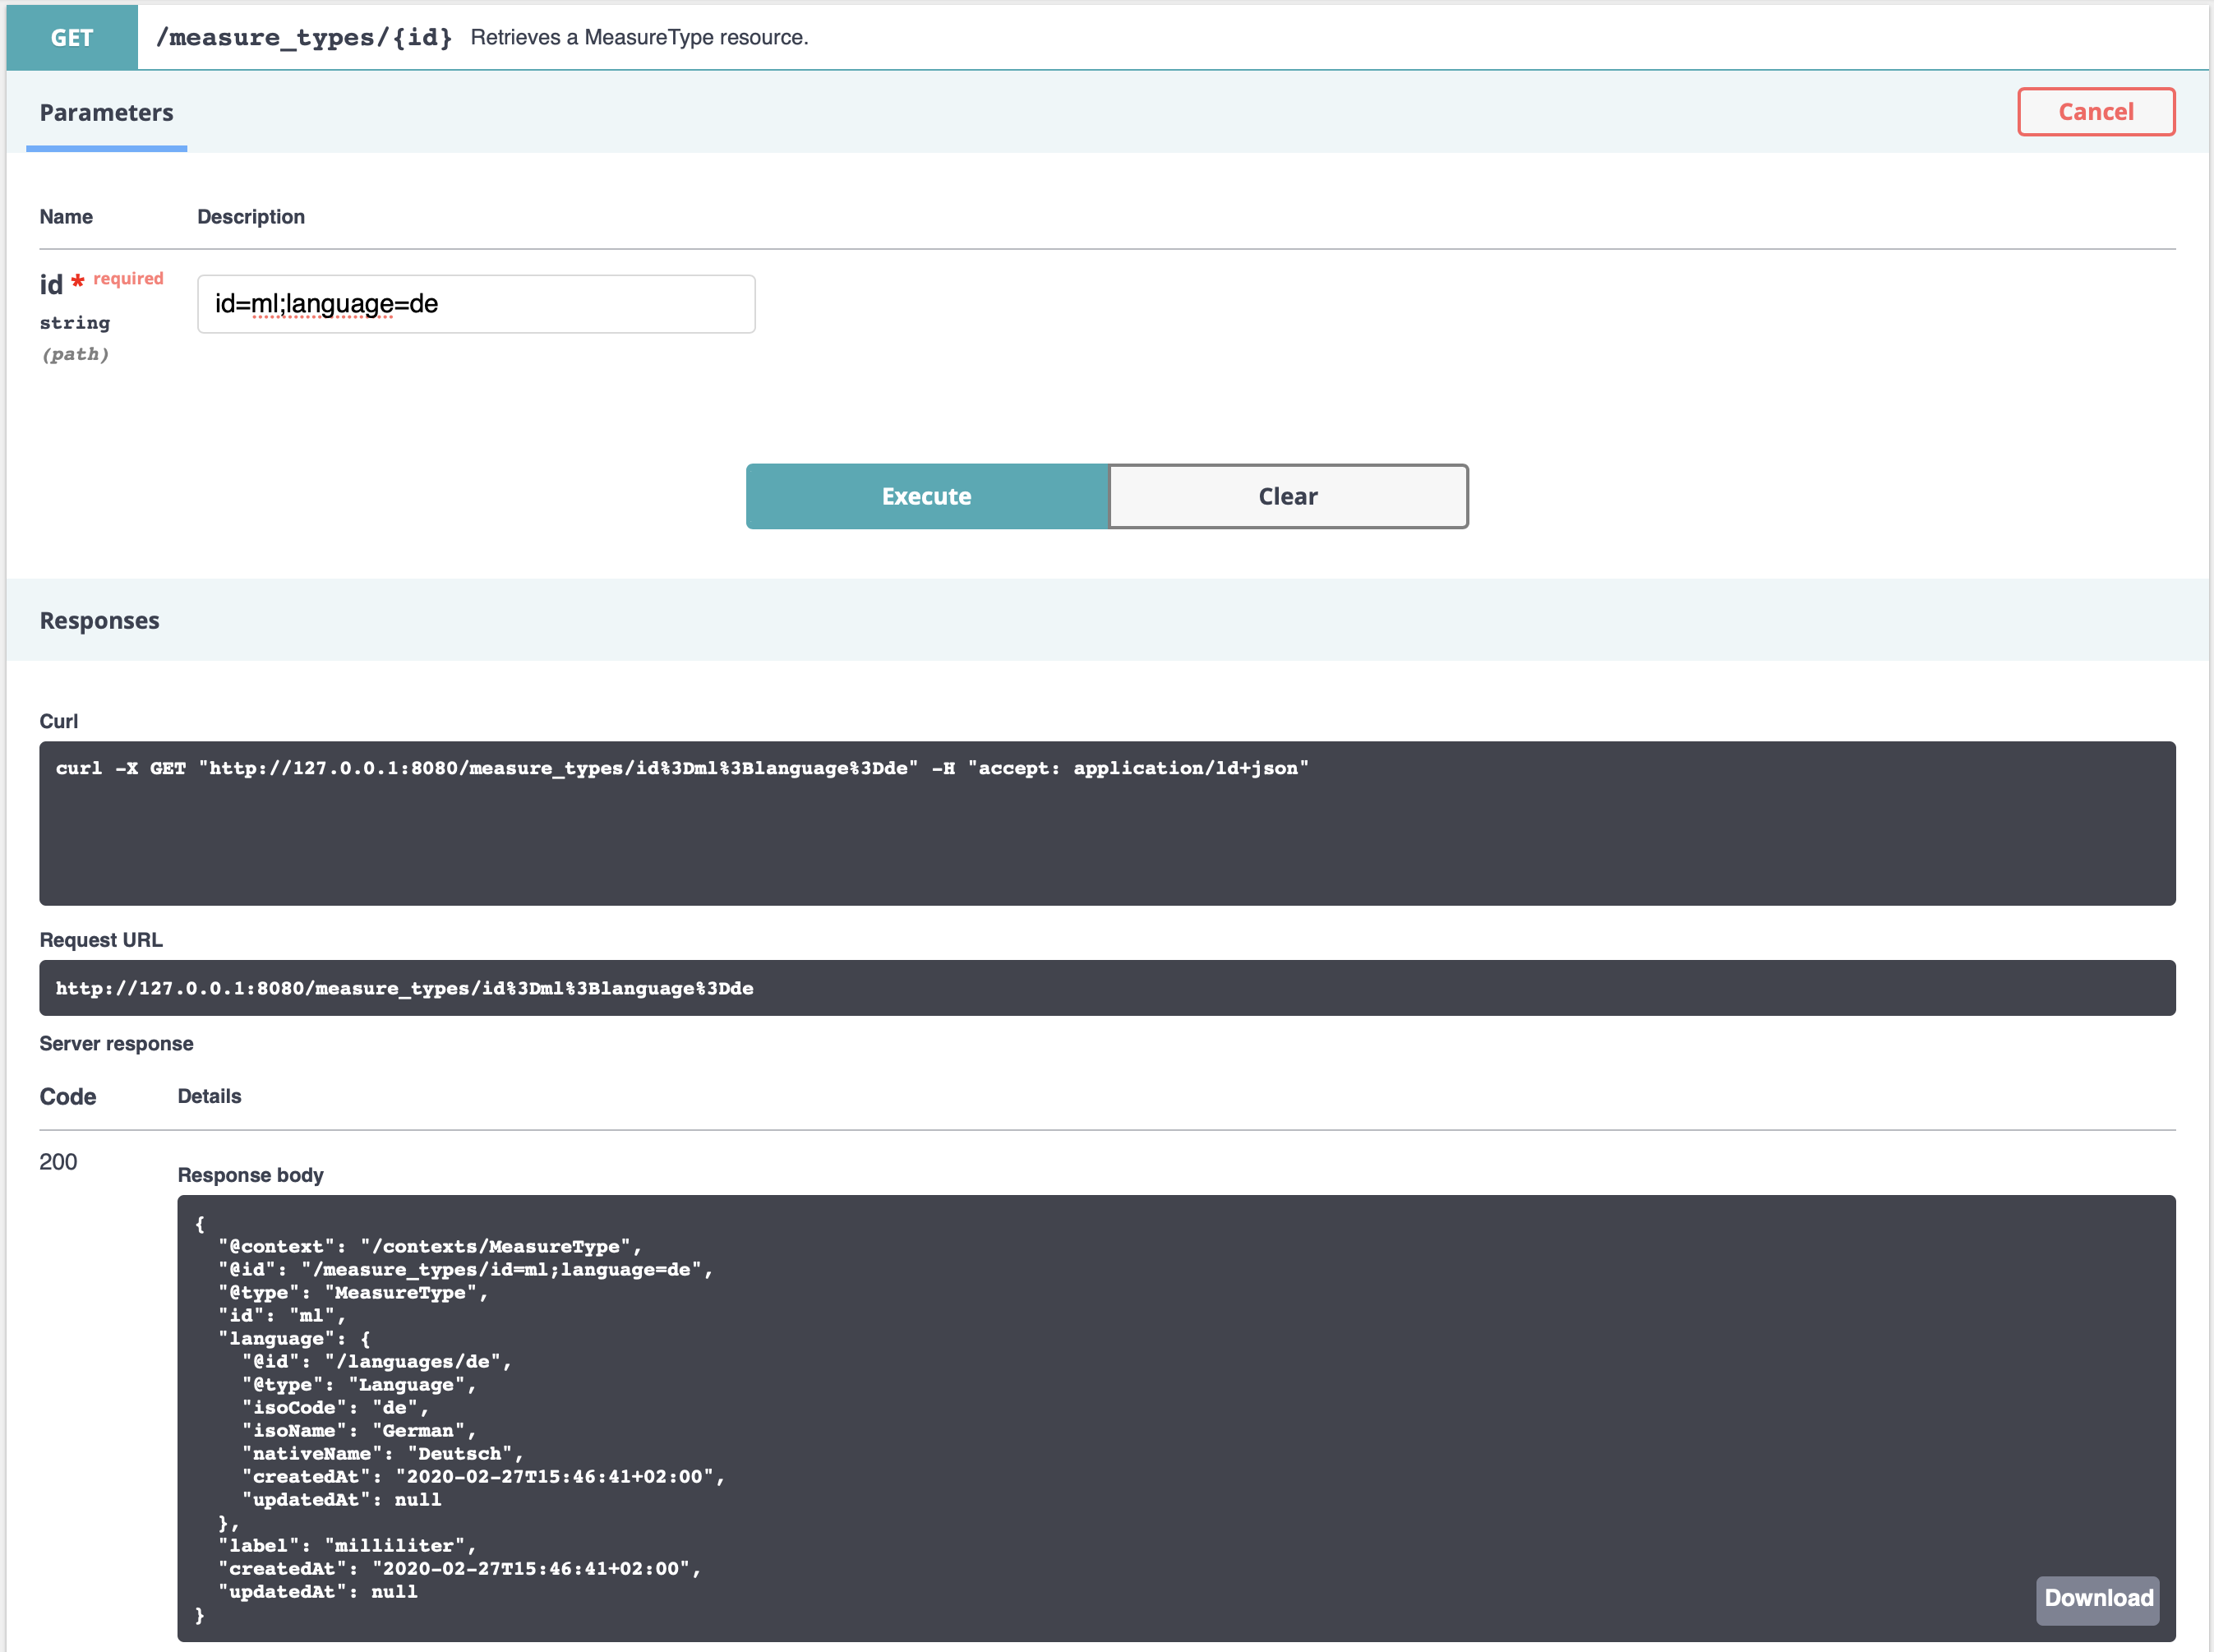Click the Responses section heading

tap(99, 620)
